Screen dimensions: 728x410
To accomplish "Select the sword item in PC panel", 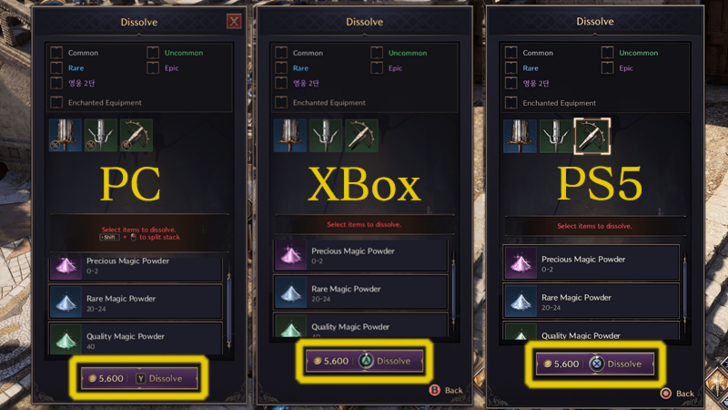I will [x=65, y=135].
